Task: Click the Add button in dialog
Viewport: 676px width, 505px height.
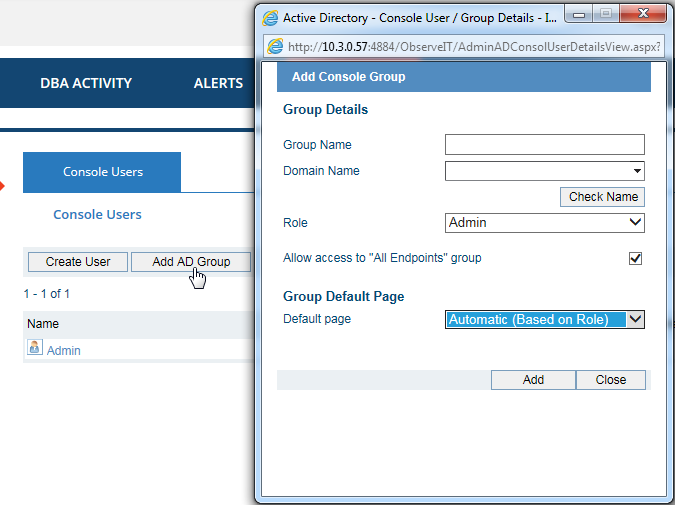Action: tap(533, 380)
